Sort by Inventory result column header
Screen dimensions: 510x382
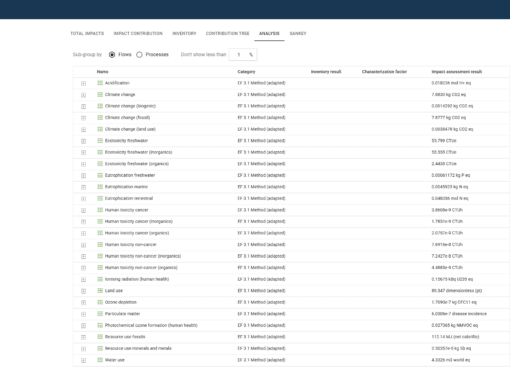click(326, 72)
